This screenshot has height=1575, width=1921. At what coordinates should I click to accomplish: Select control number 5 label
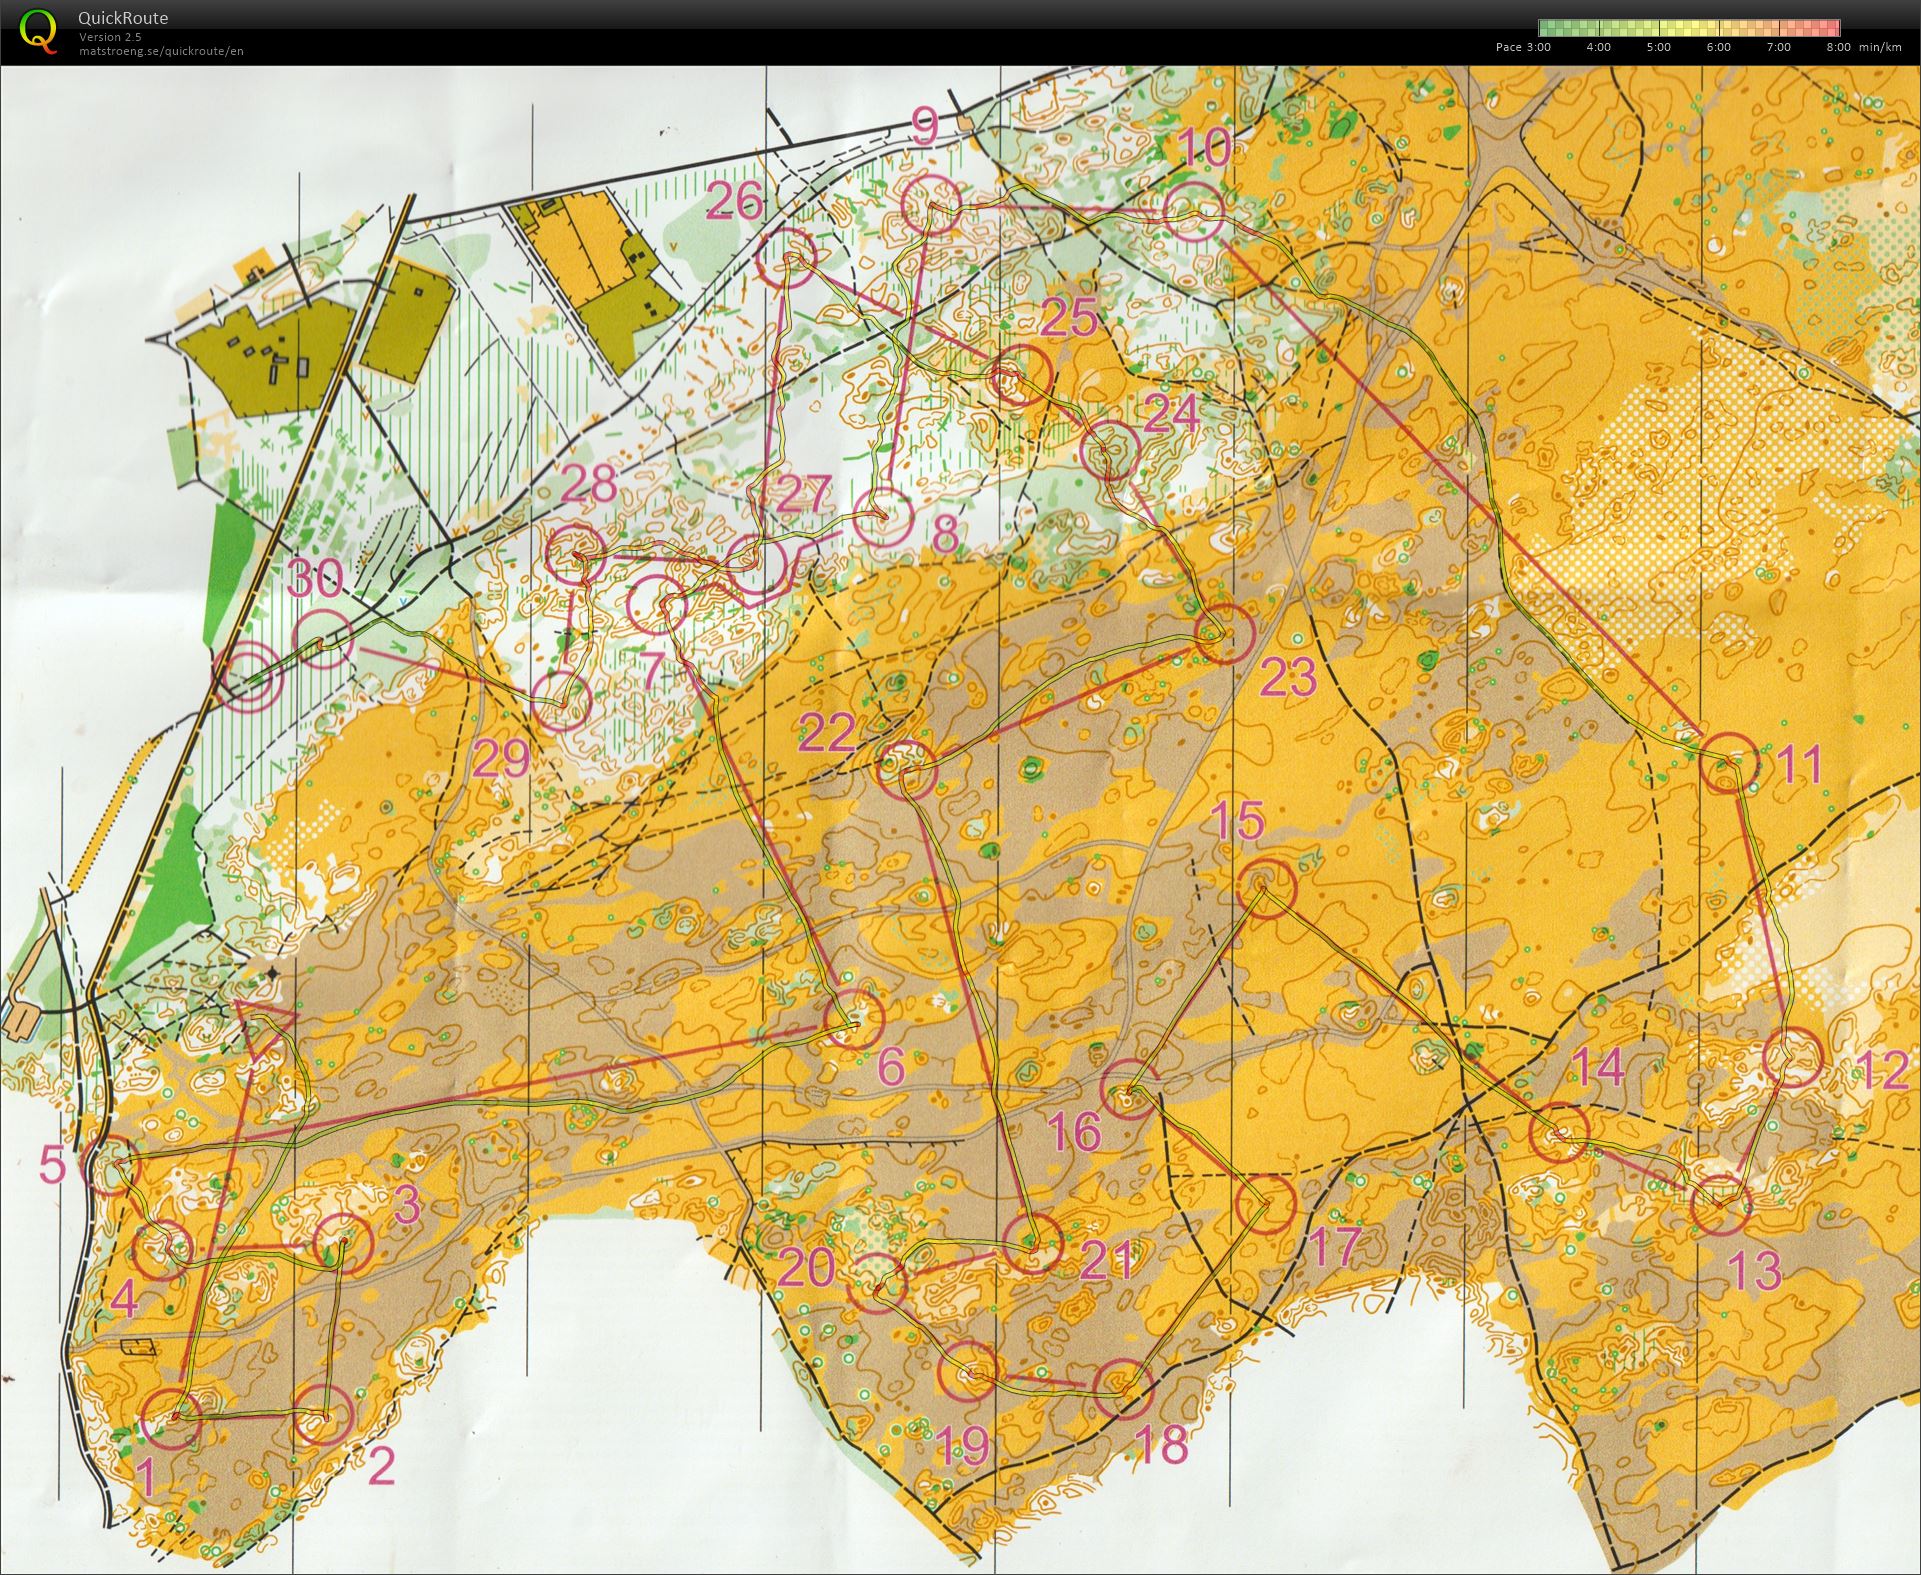[53, 1165]
